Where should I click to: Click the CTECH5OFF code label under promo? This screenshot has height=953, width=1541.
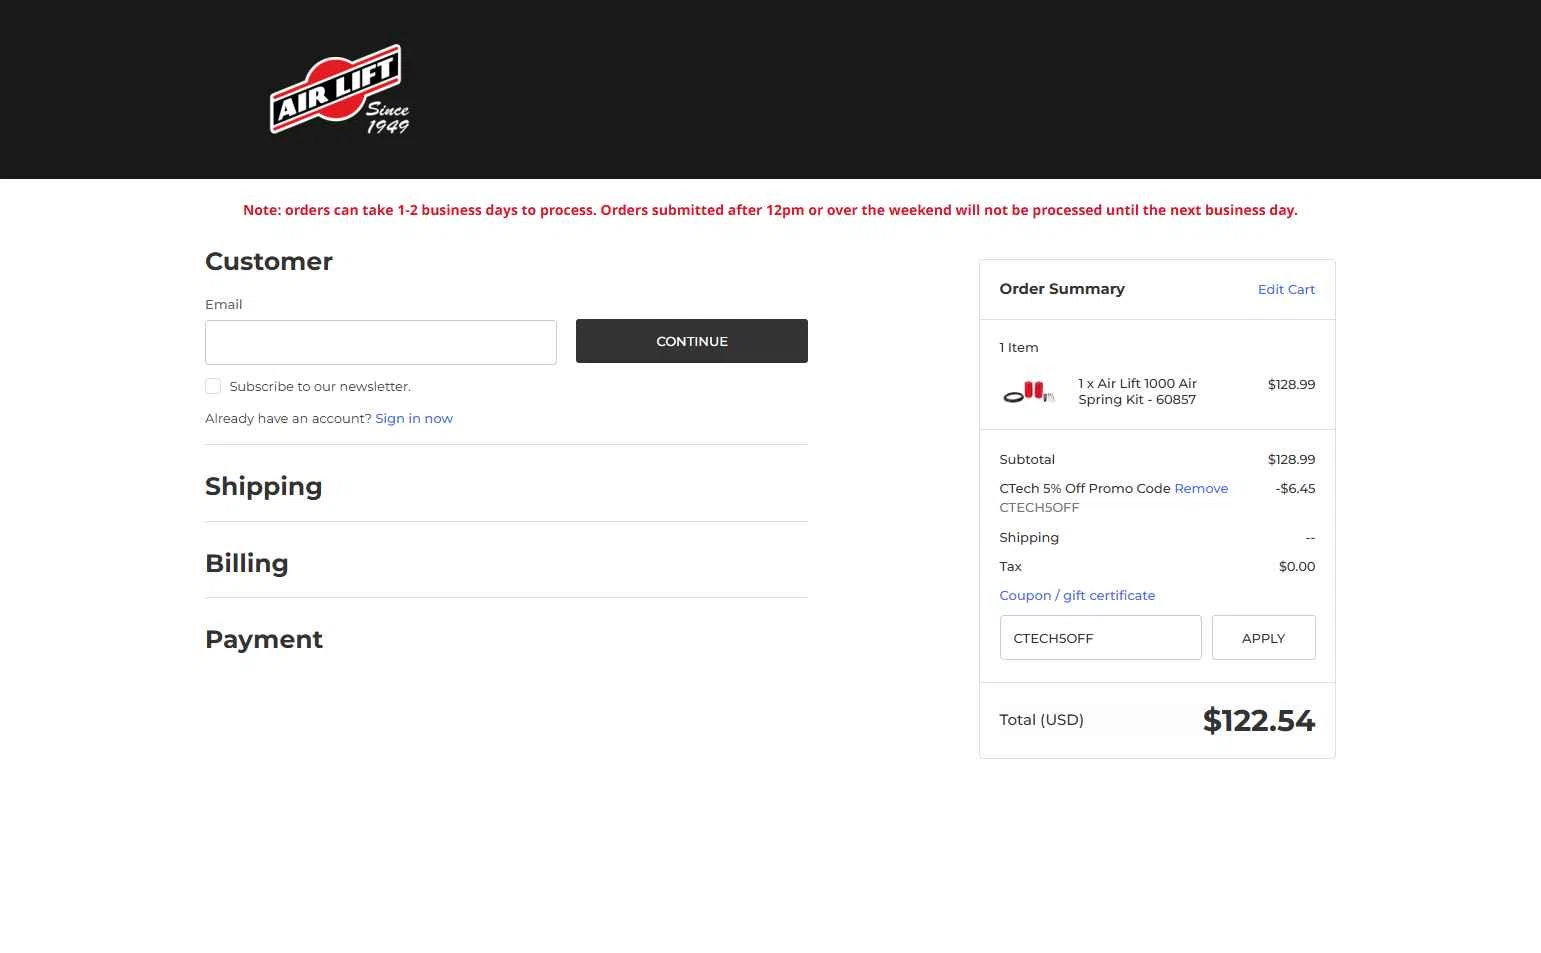[1039, 507]
